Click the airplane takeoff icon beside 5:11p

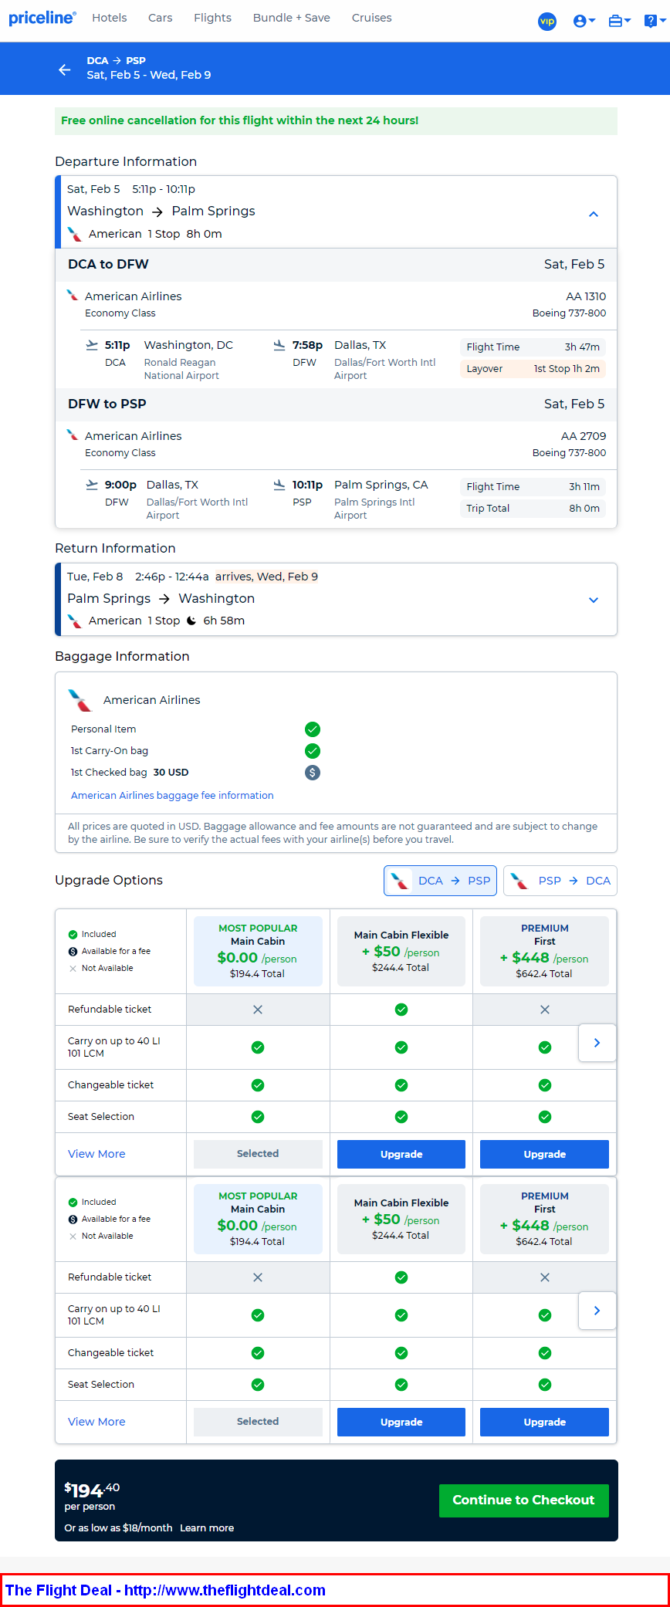pyautogui.click(x=92, y=345)
